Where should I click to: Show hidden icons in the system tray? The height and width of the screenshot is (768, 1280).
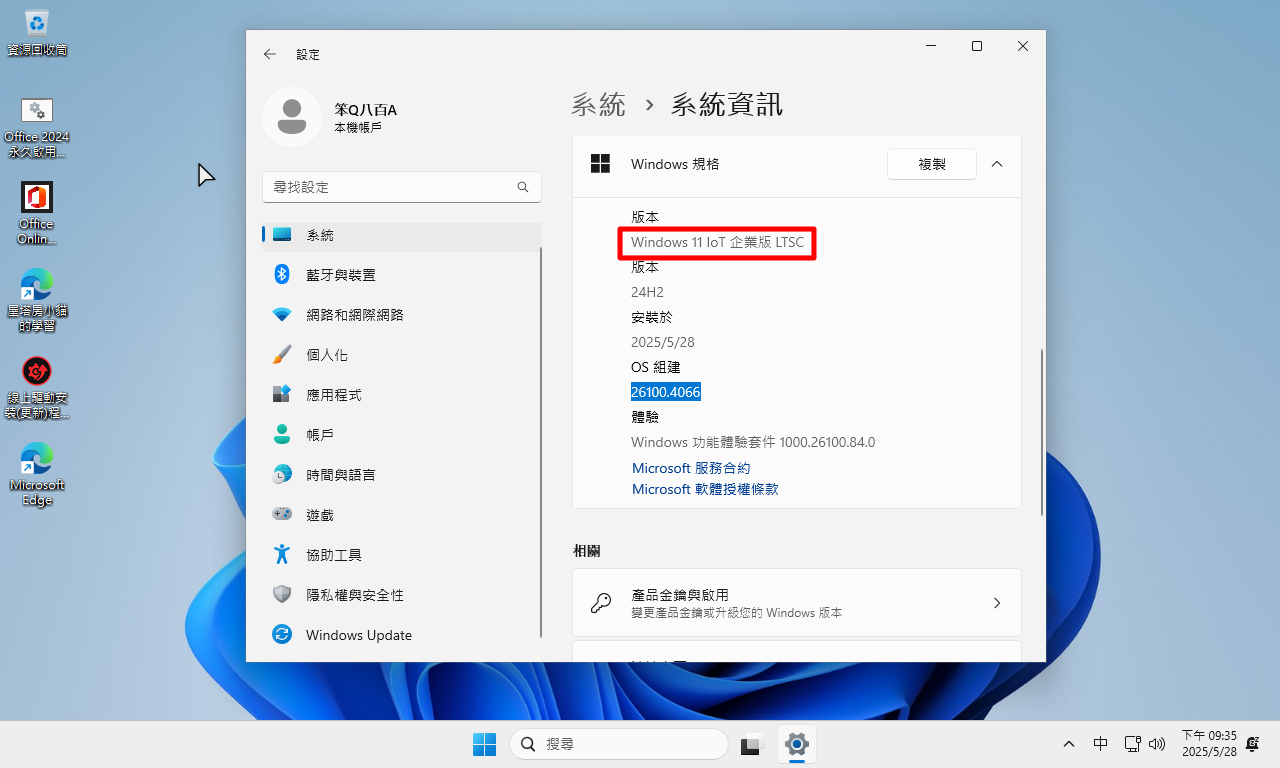click(1069, 744)
